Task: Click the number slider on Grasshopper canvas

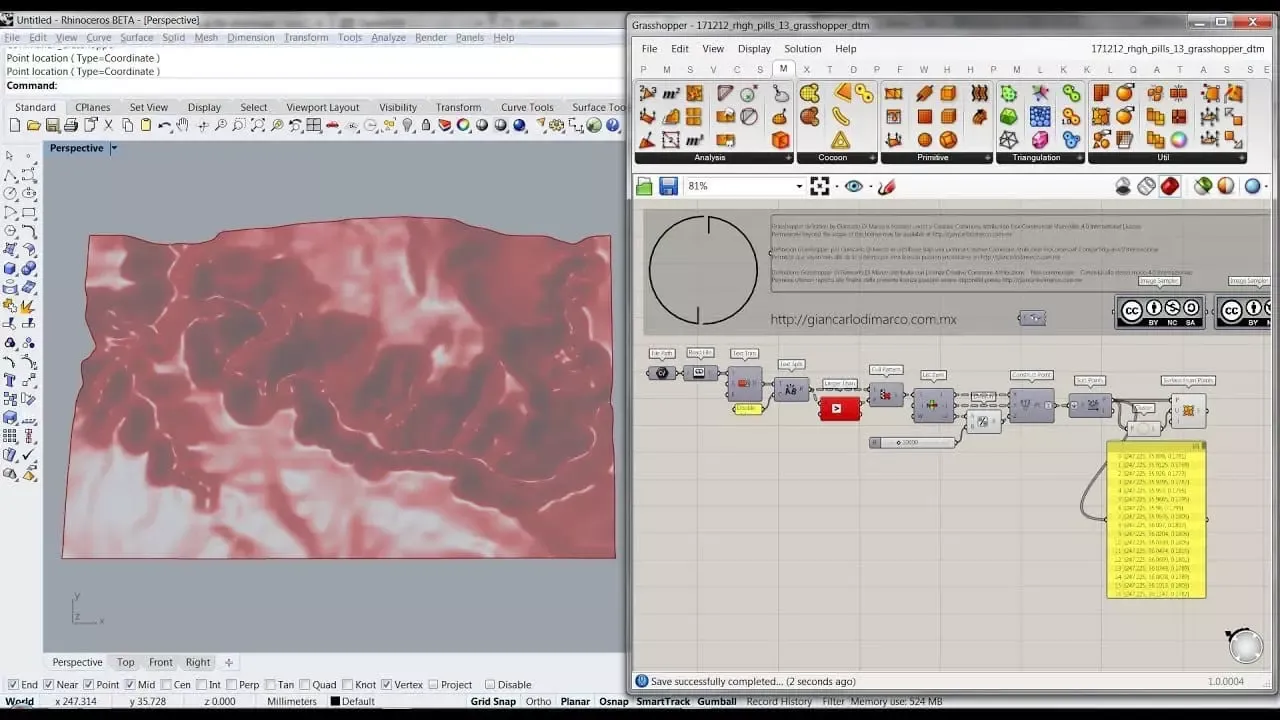Action: [x=912, y=442]
